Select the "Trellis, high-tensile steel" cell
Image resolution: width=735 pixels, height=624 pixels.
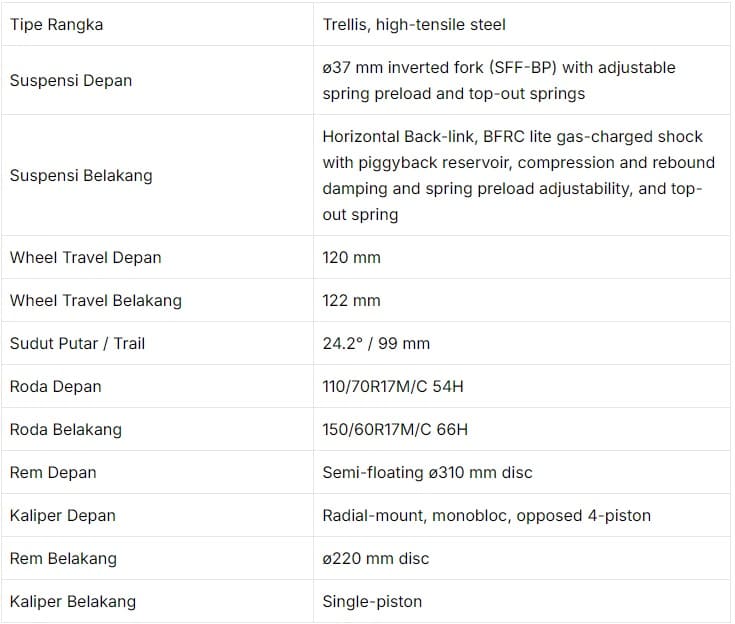point(414,24)
